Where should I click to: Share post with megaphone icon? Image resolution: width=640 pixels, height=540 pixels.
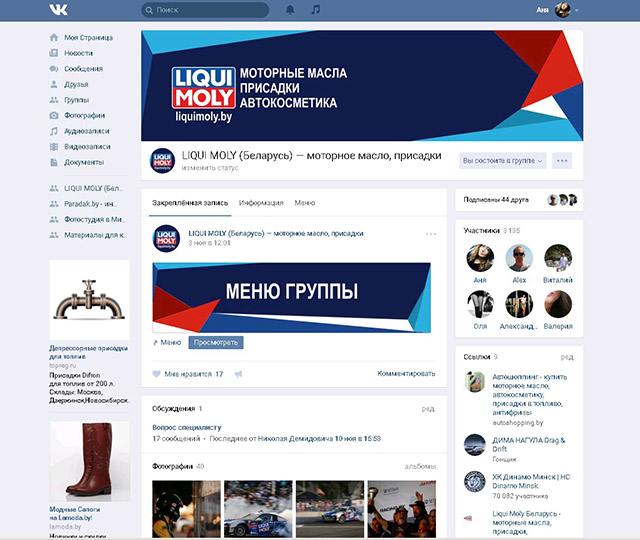point(238,374)
